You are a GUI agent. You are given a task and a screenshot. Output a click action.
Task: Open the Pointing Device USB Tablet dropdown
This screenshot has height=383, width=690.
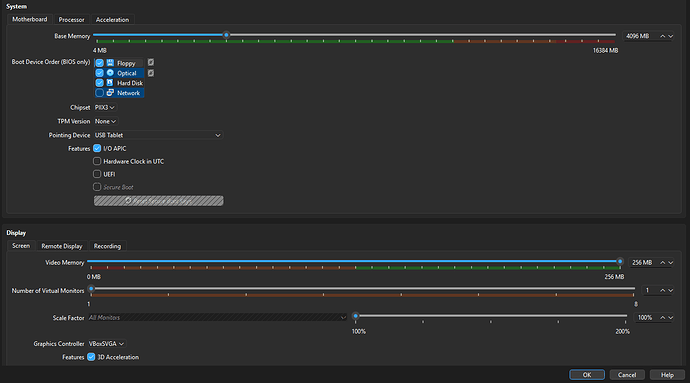(x=158, y=135)
